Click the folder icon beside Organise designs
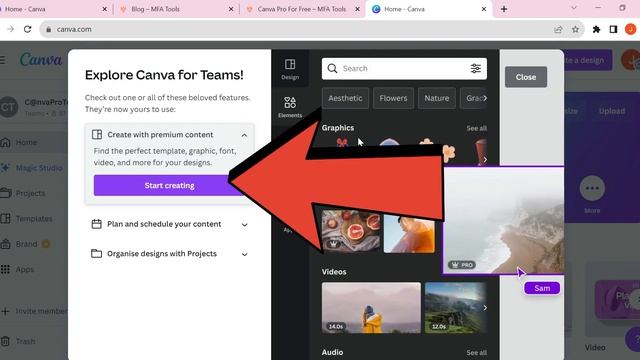Viewport: 640px width, 360px height. [x=96, y=253]
